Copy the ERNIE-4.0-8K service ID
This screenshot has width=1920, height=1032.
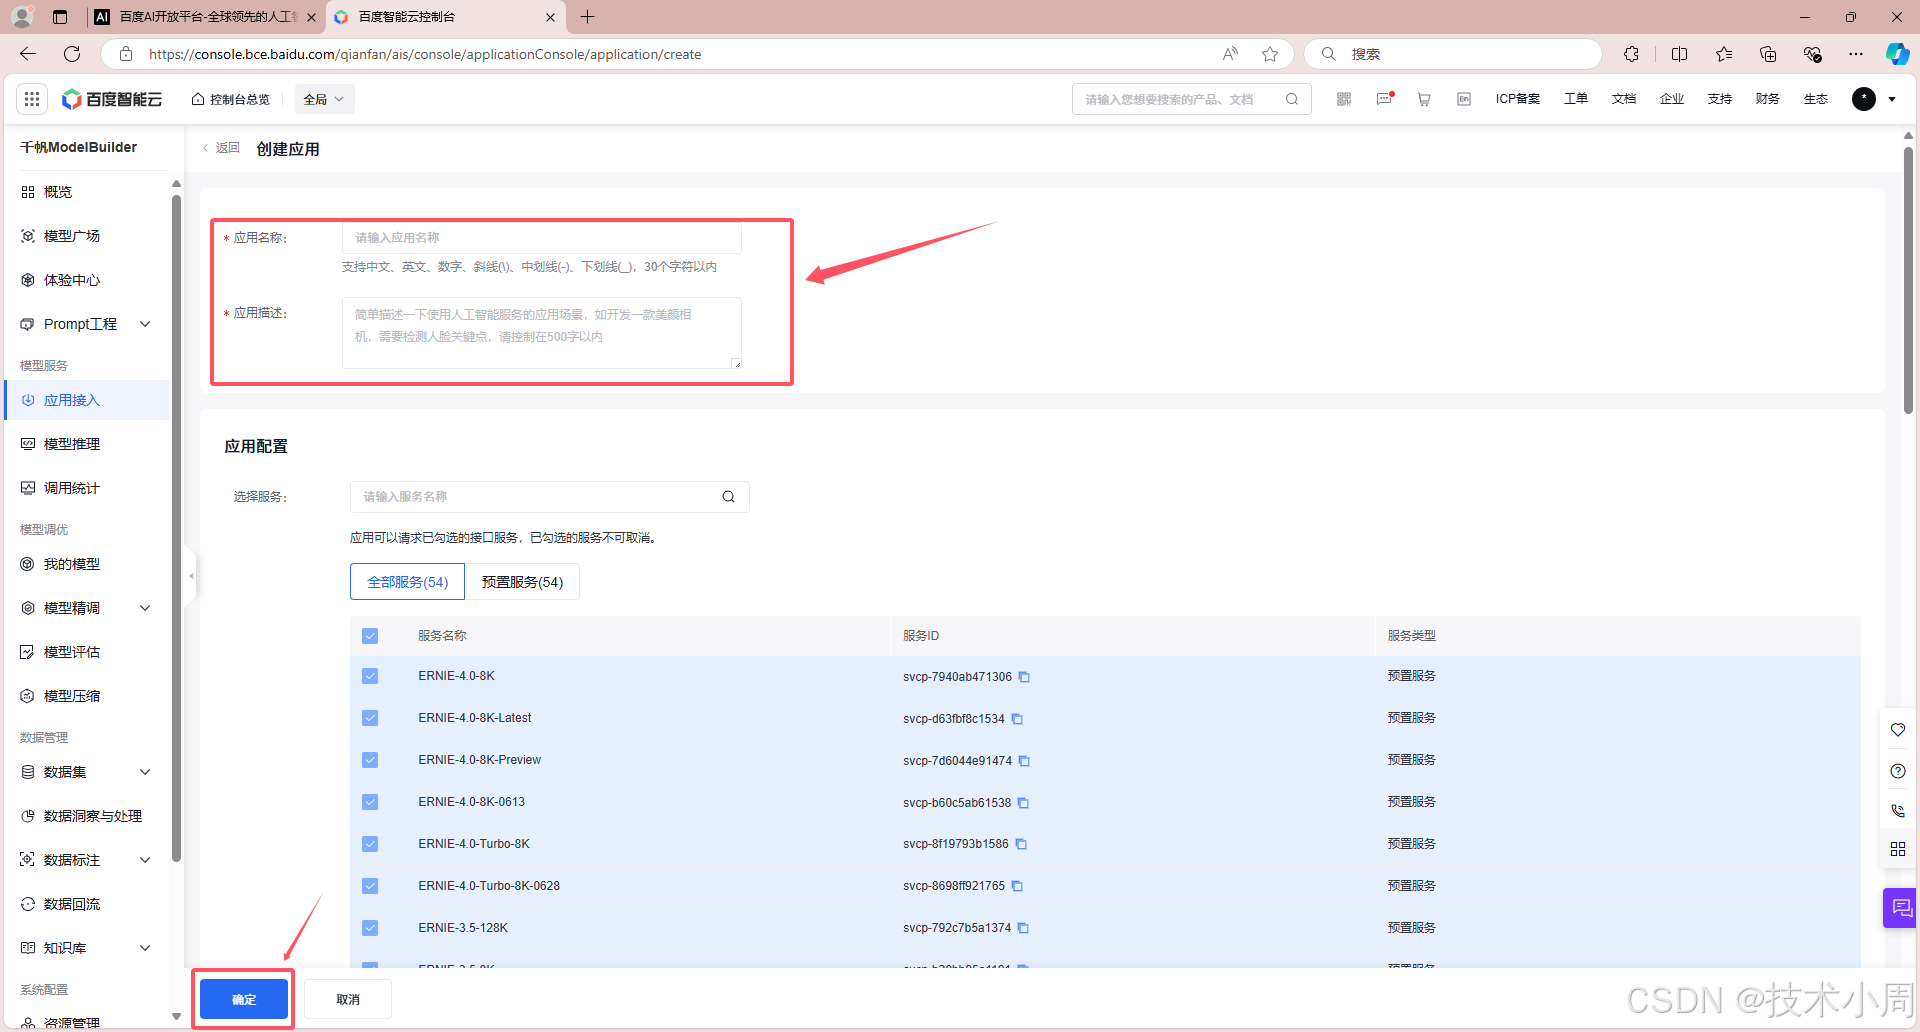tap(1024, 677)
